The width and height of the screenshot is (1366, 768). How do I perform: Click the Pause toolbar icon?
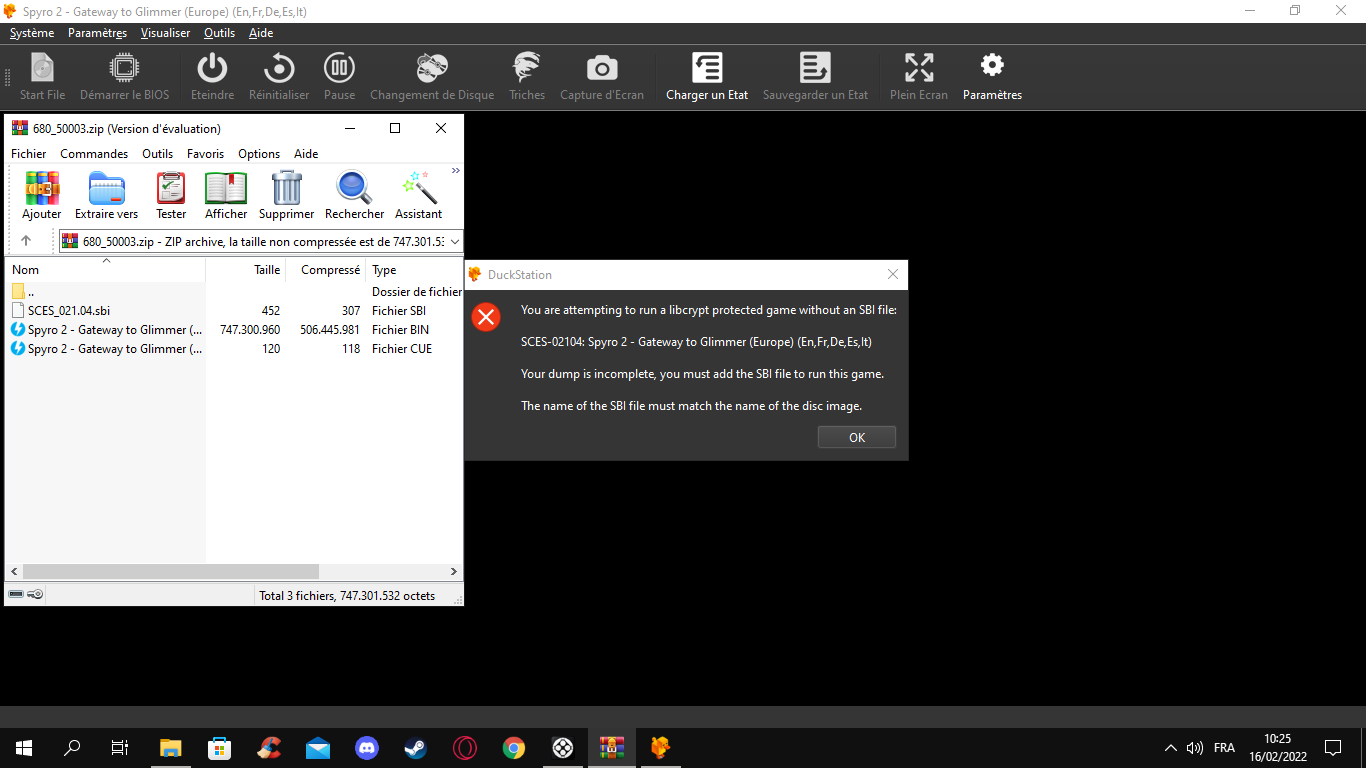click(x=339, y=68)
